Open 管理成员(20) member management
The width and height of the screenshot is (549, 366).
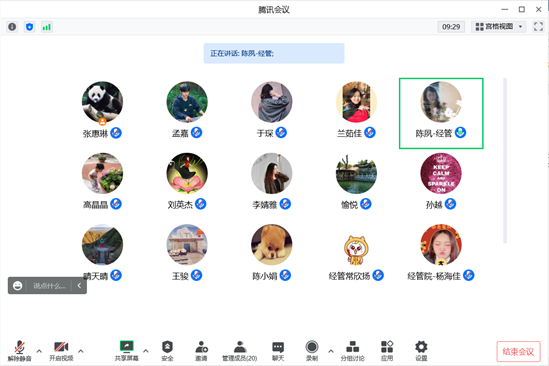pyautogui.click(x=240, y=350)
